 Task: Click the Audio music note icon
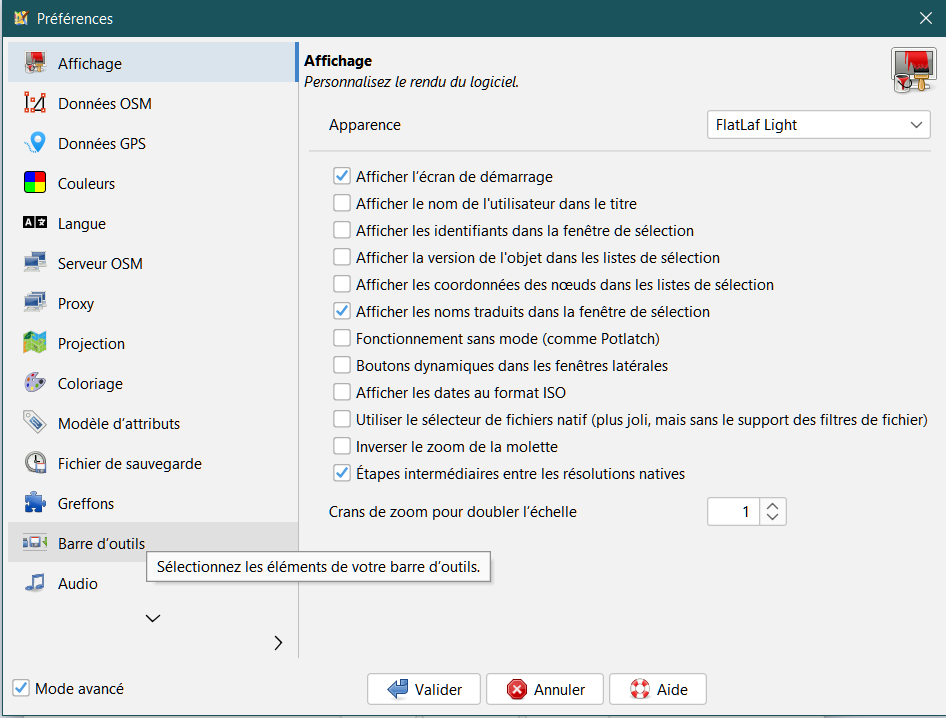35,583
